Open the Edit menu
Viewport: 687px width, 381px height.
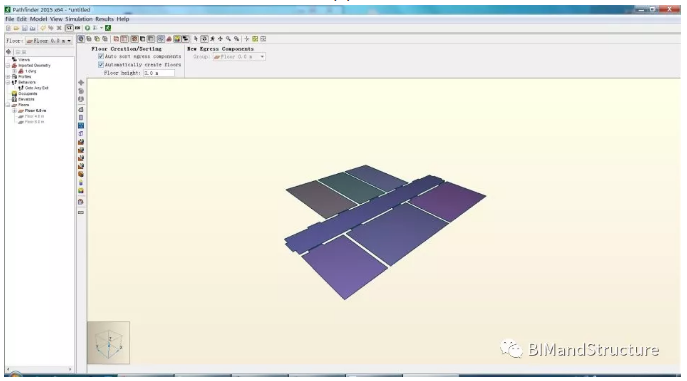tap(21, 19)
